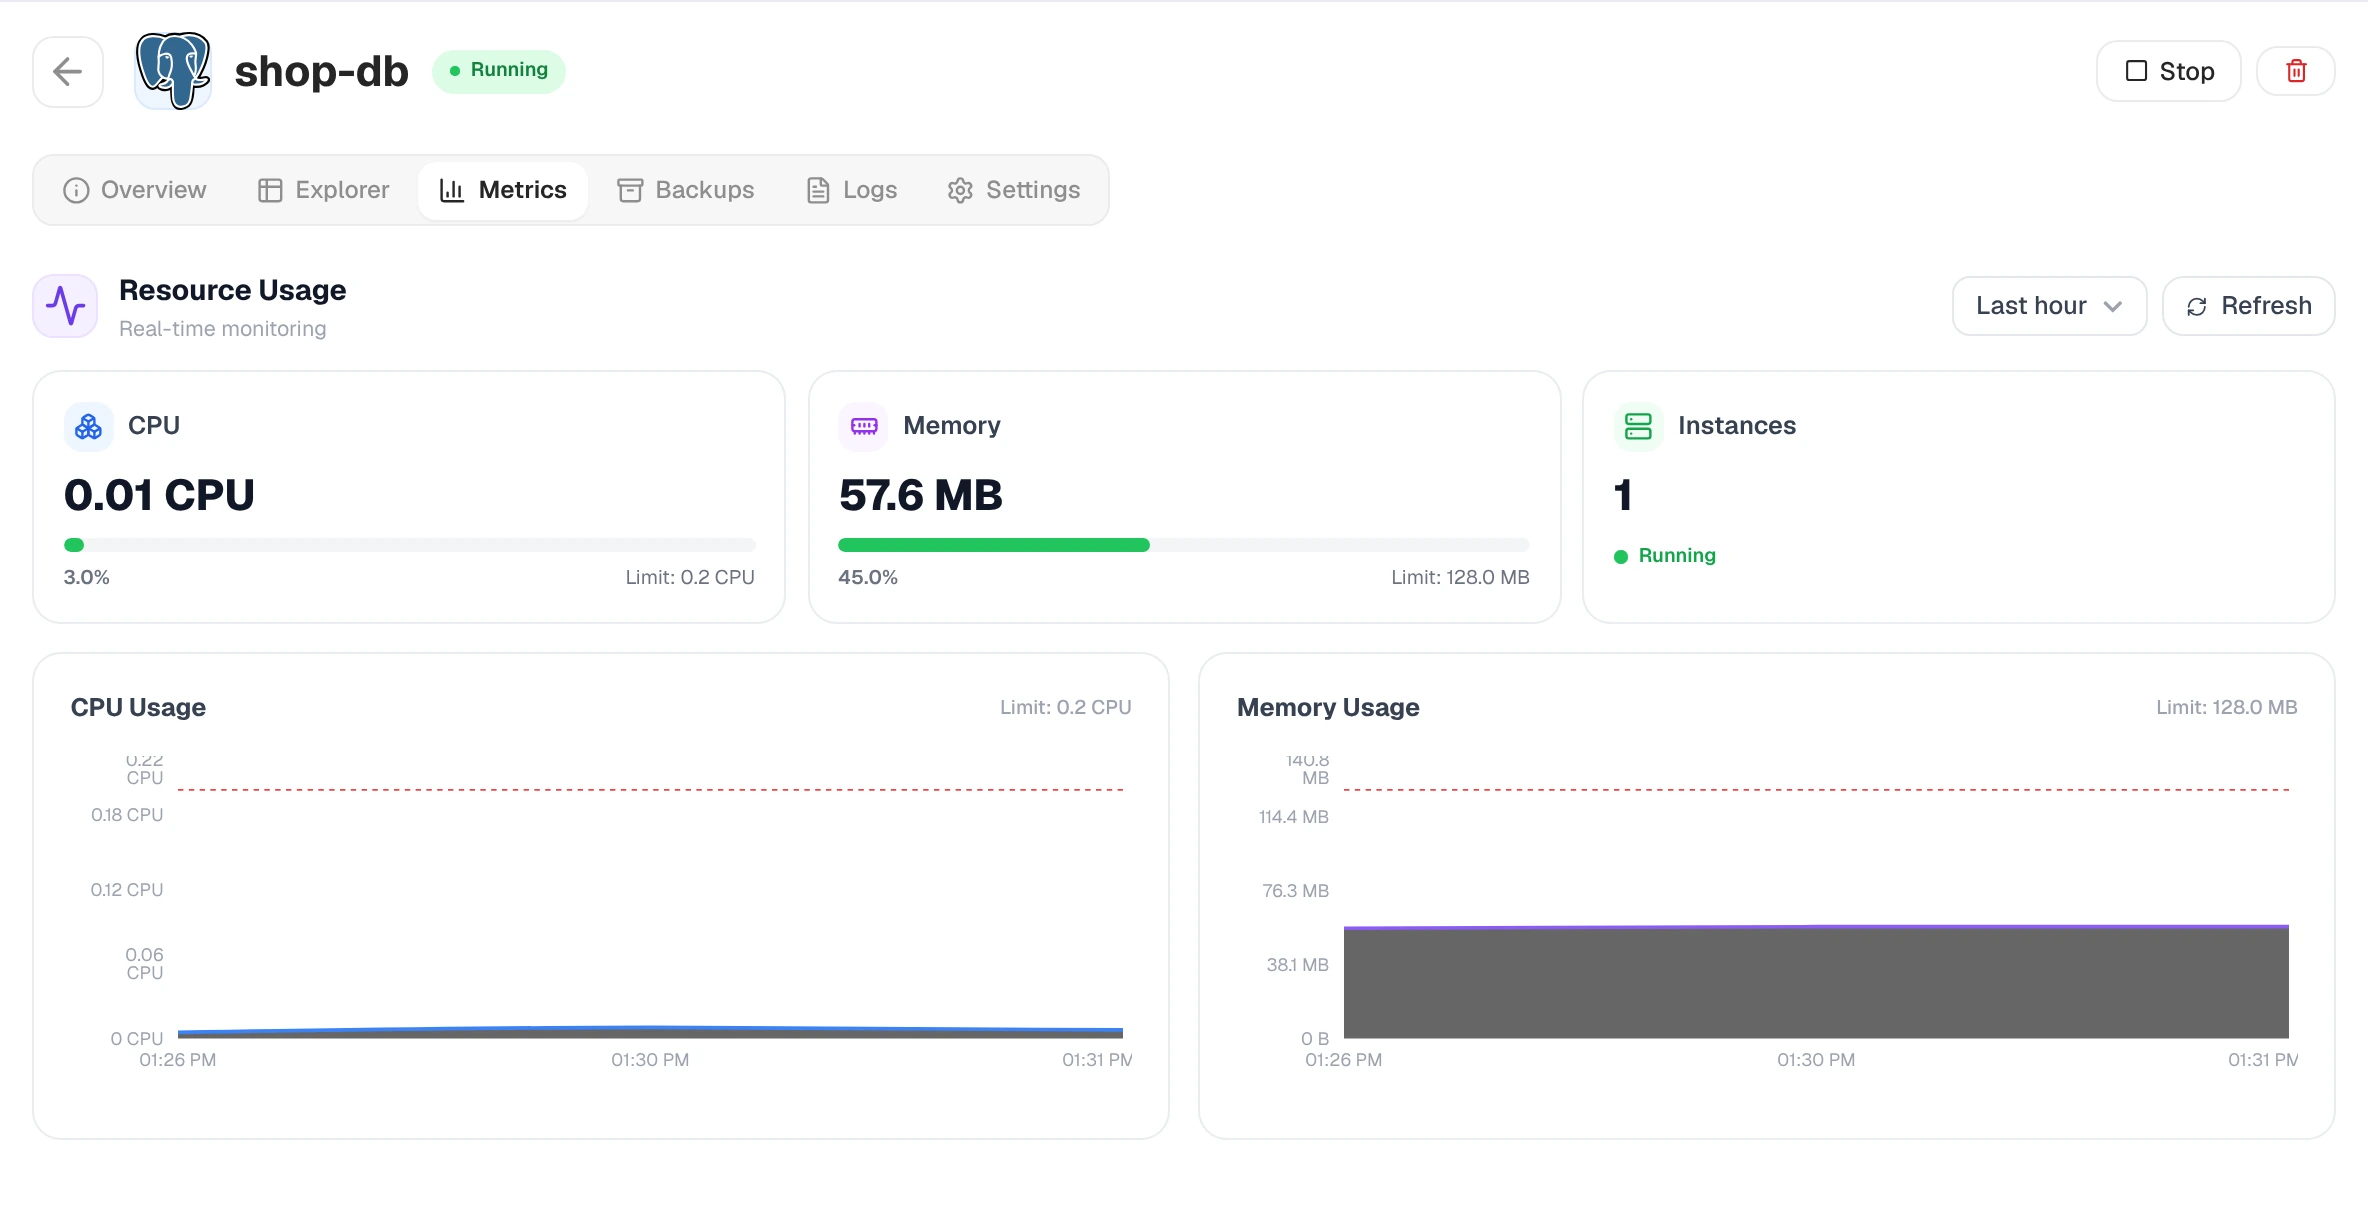This screenshot has width=2368, height=1218.
Task: View the Logs tab
Action: tap(852, 190)
